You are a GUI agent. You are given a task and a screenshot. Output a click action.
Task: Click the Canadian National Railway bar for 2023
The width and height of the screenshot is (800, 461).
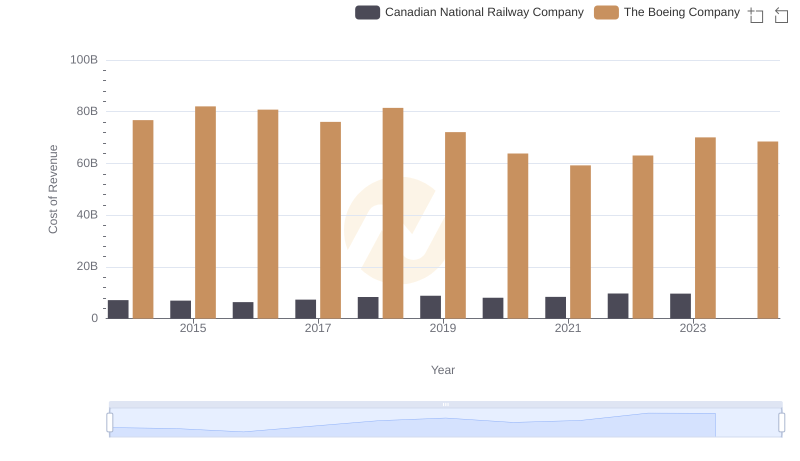pos(680,306)
